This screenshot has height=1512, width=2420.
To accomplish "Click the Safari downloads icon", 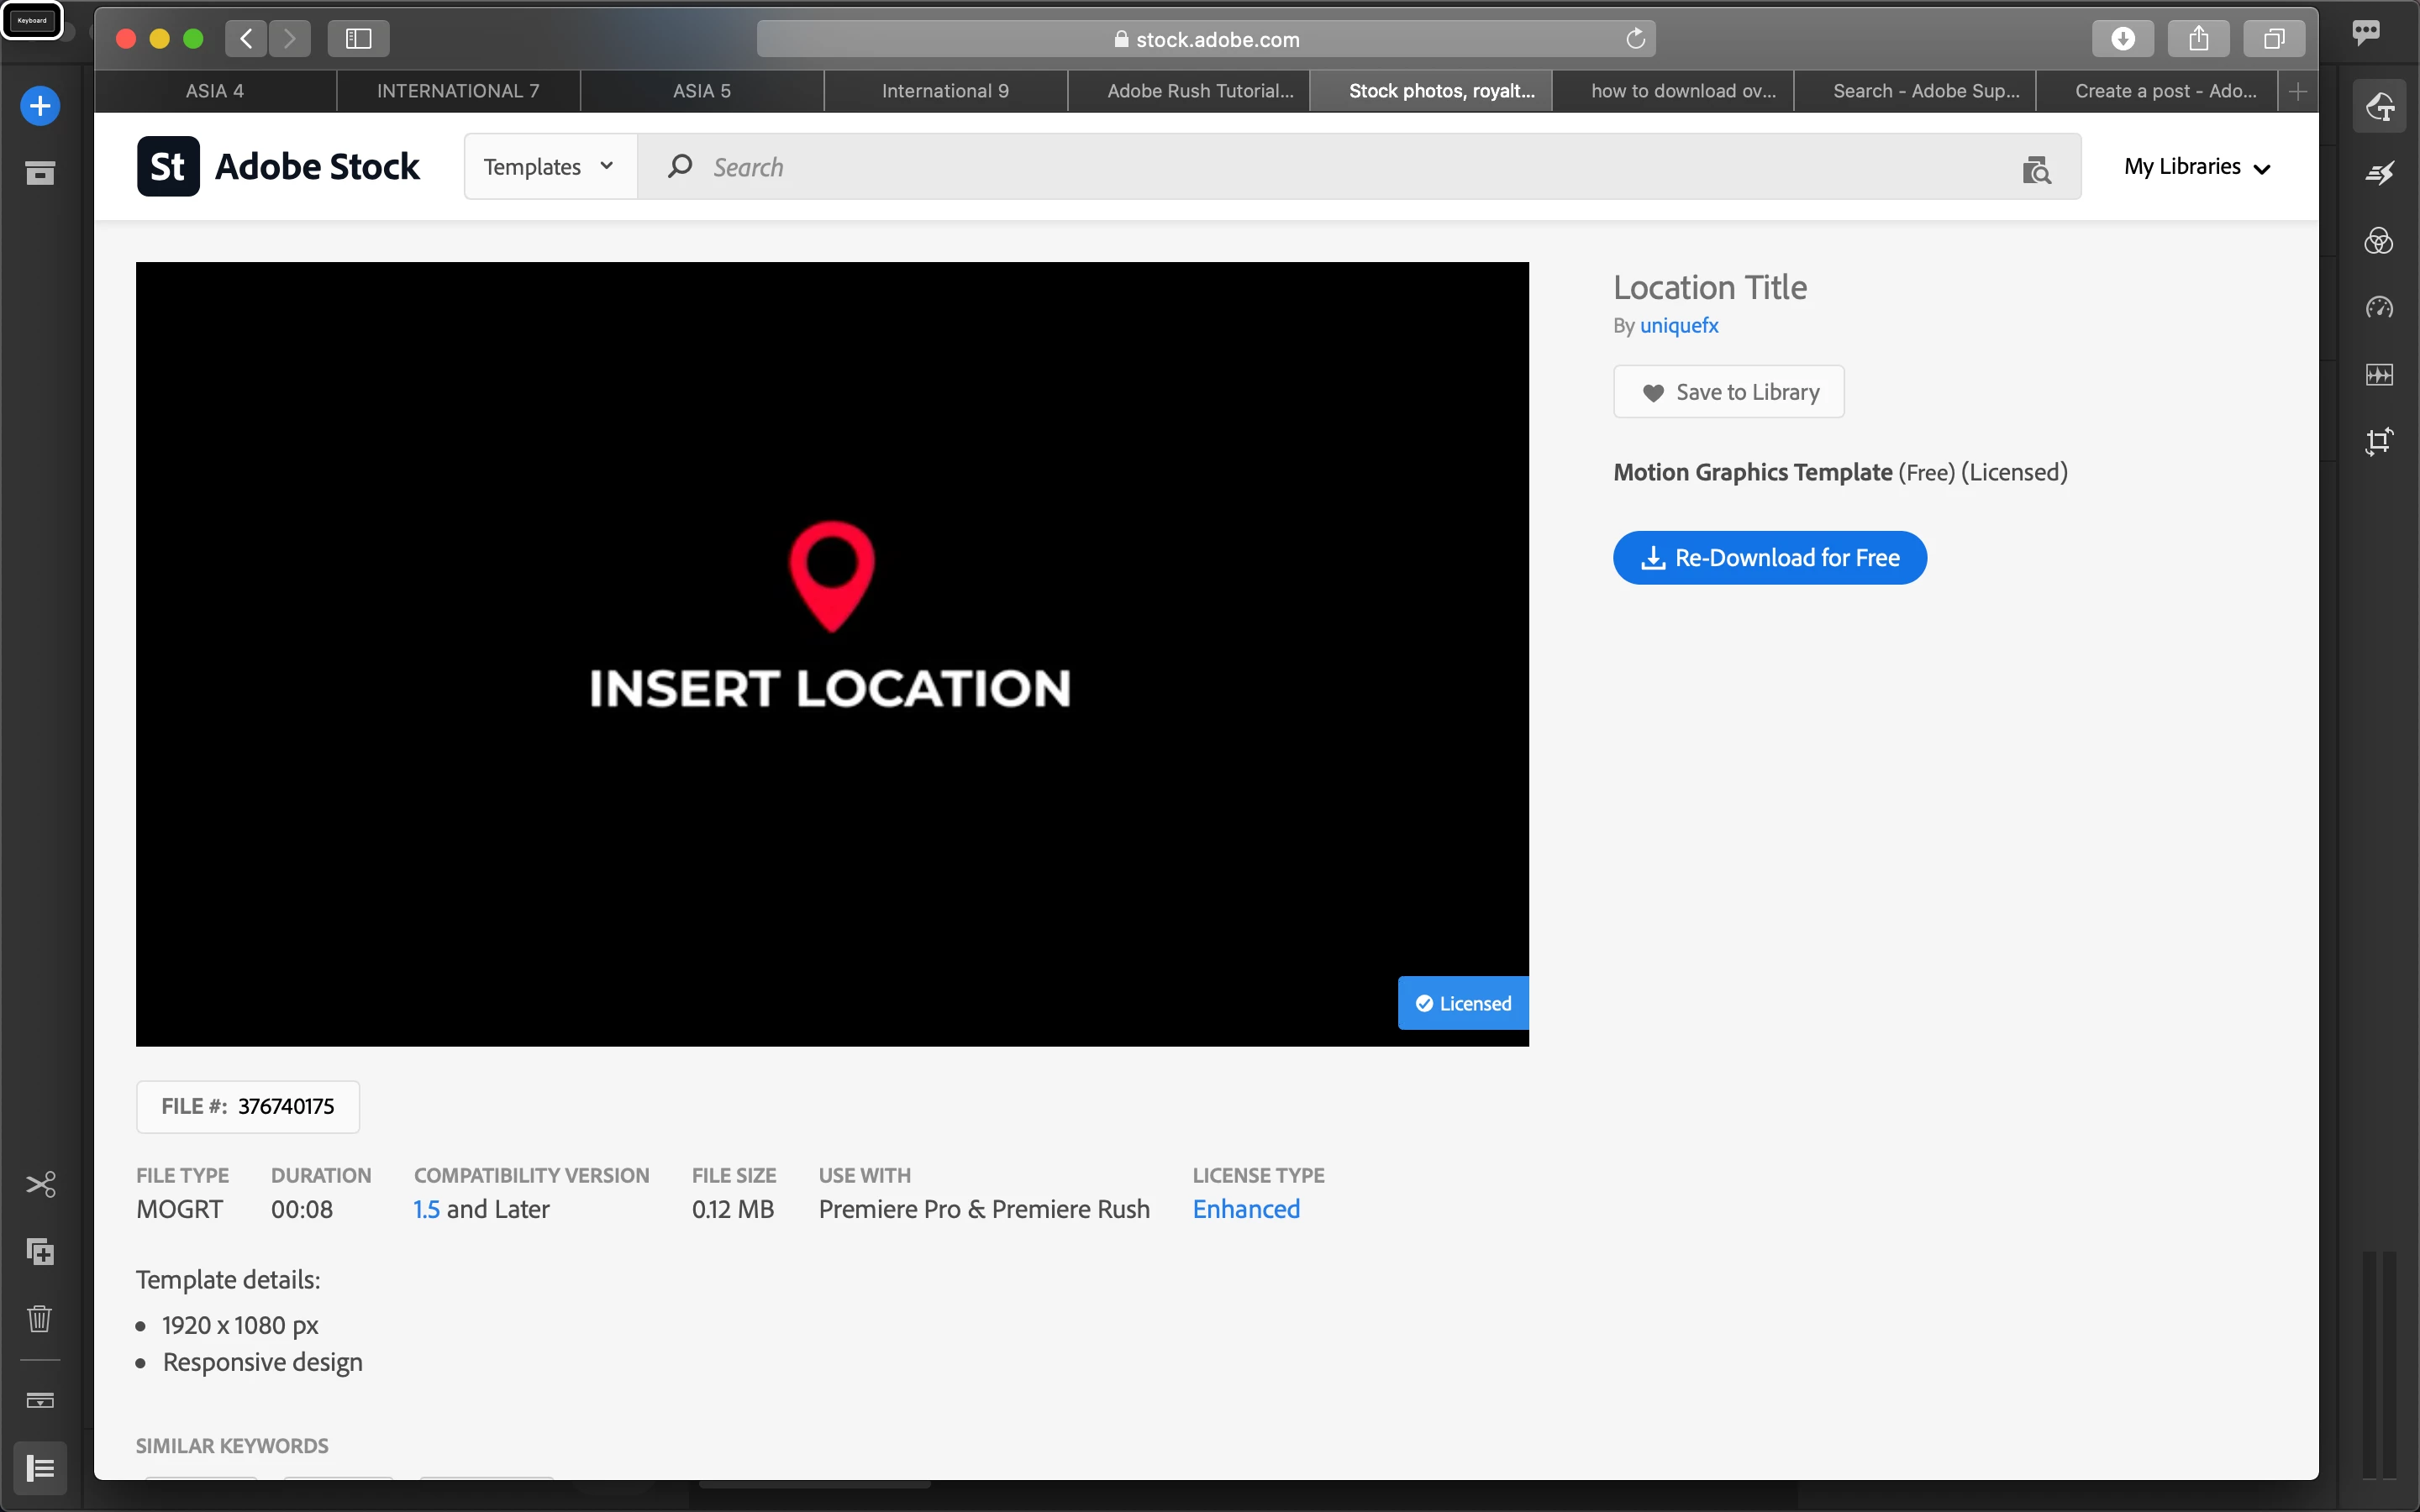I will click(x=2122, y=39).
